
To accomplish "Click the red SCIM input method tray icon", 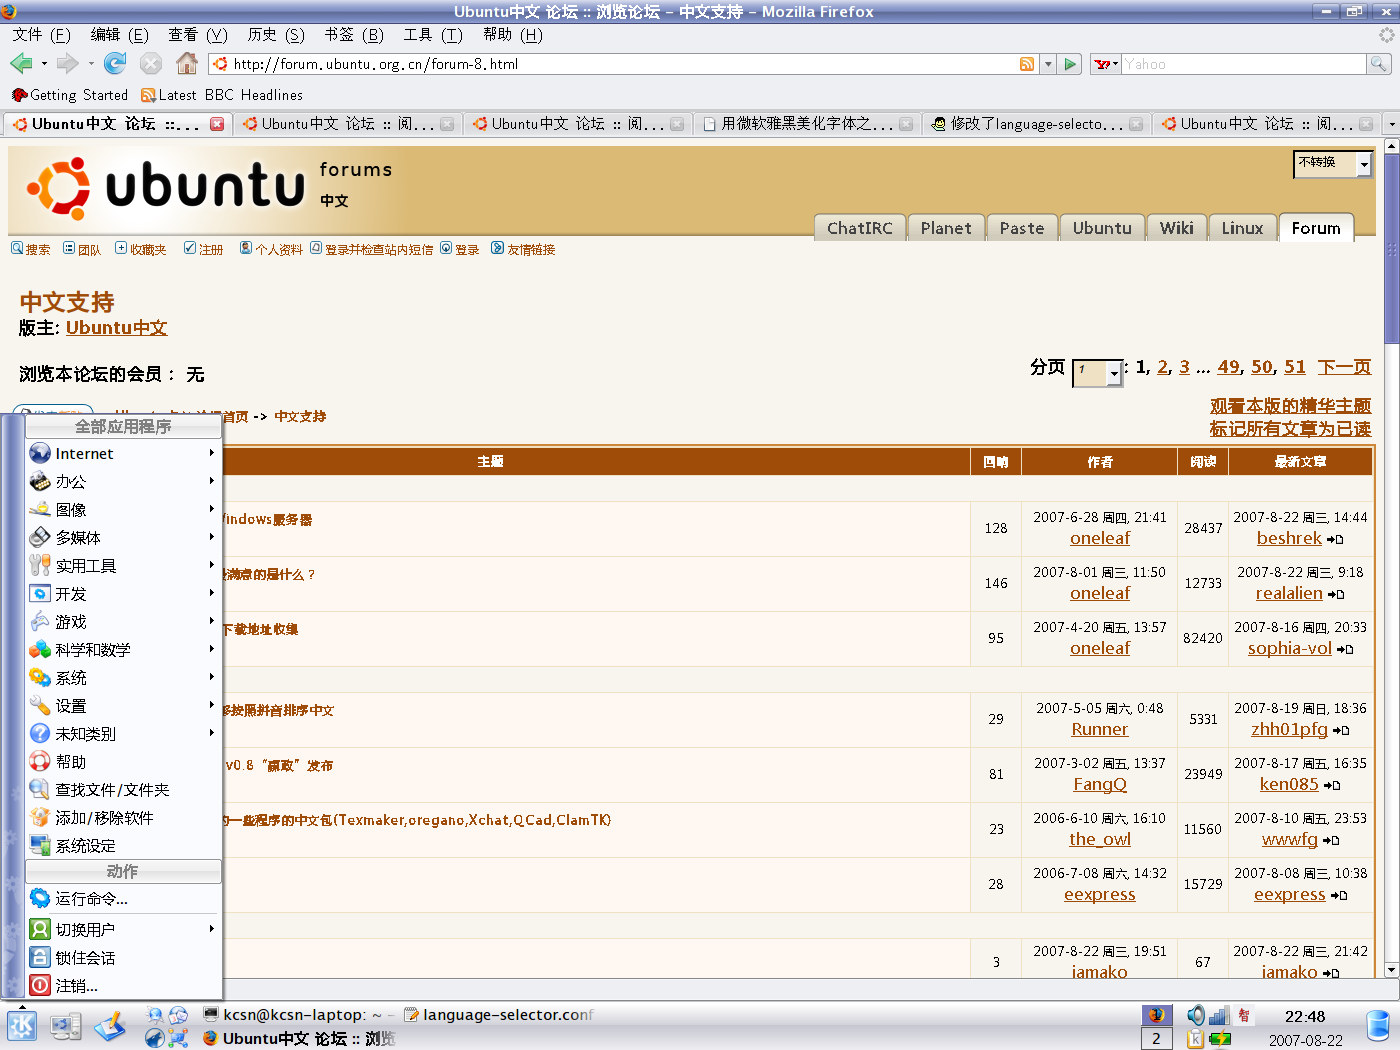I will coord(1244,1016).
